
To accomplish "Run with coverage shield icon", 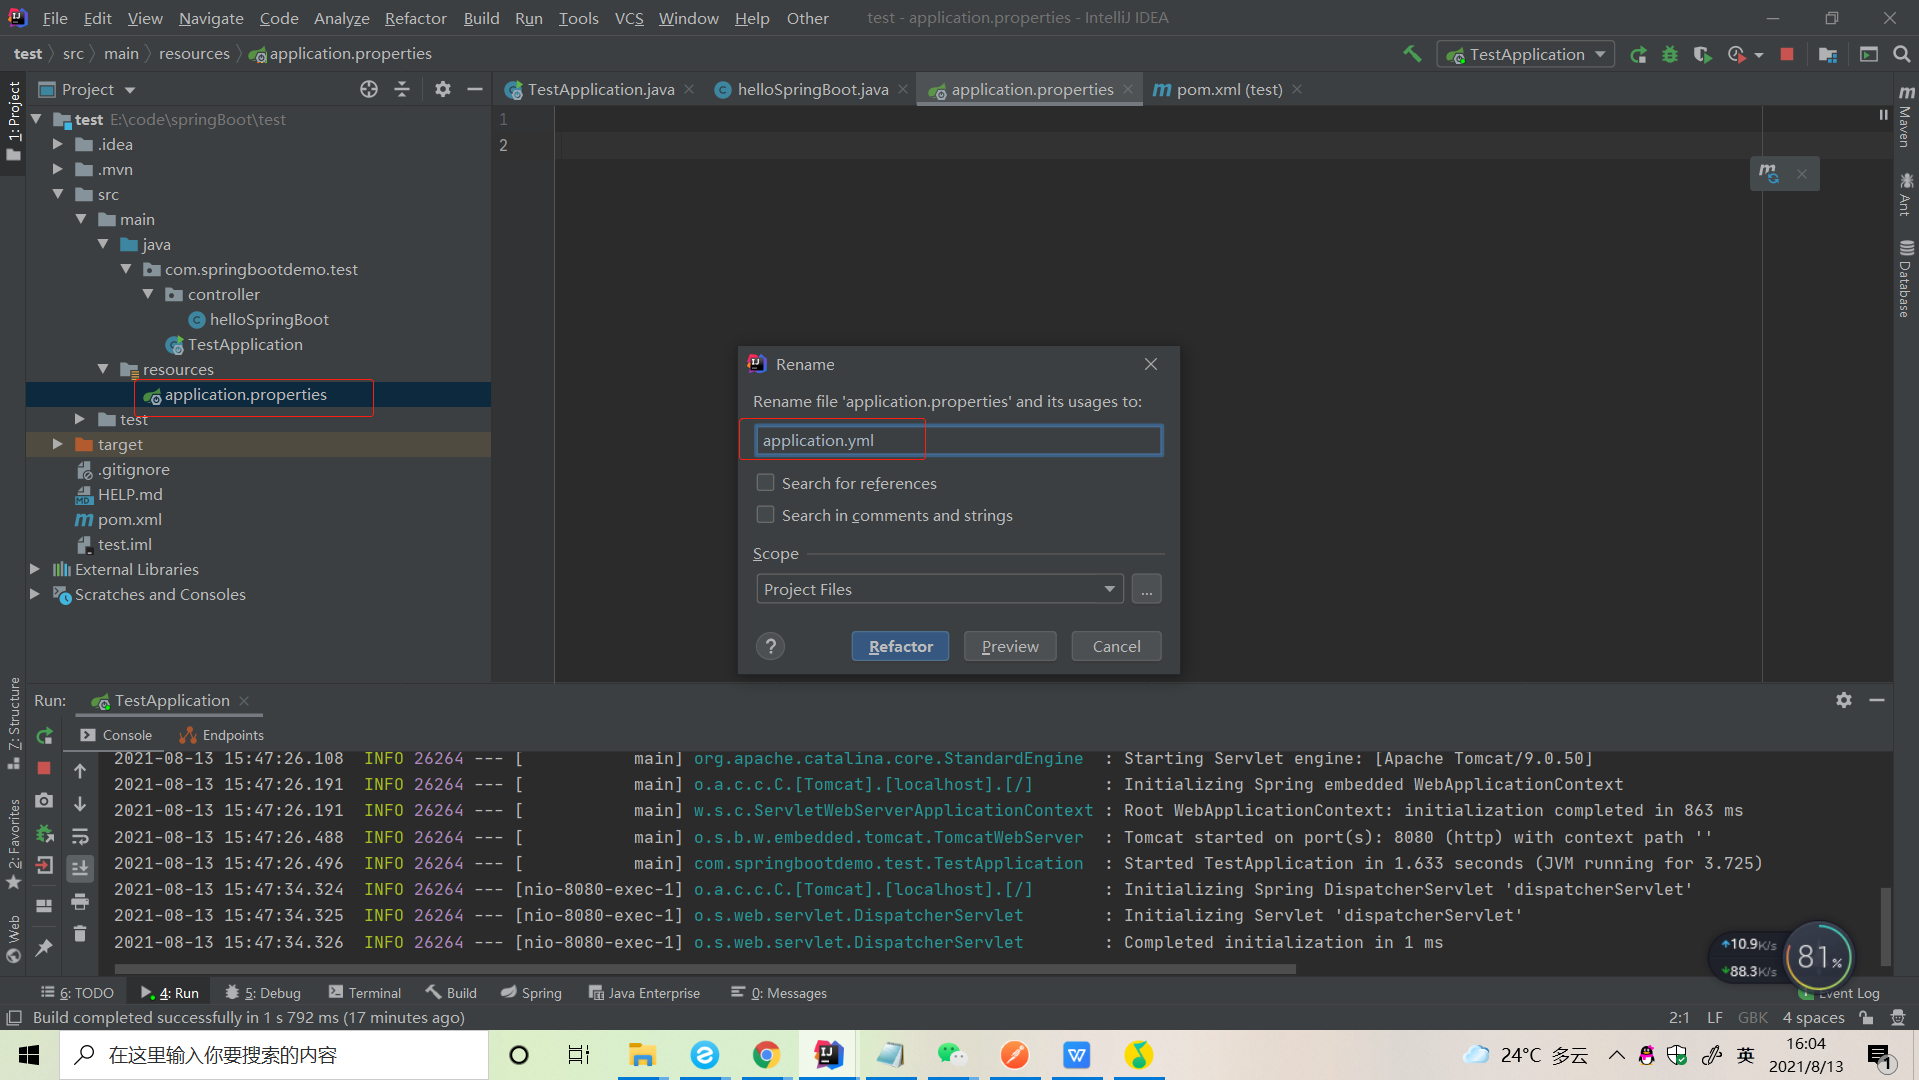I will point(1702,54).
